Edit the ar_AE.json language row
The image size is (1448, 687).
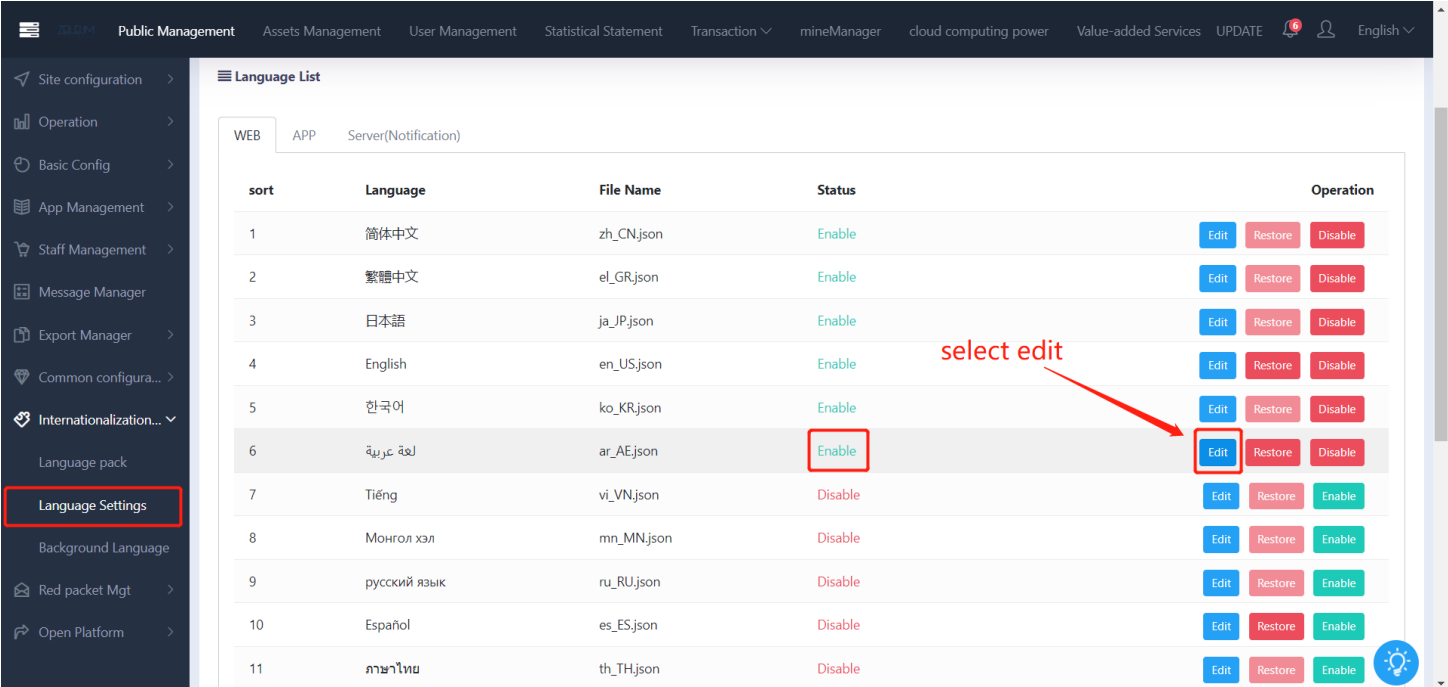[1218, 452]
